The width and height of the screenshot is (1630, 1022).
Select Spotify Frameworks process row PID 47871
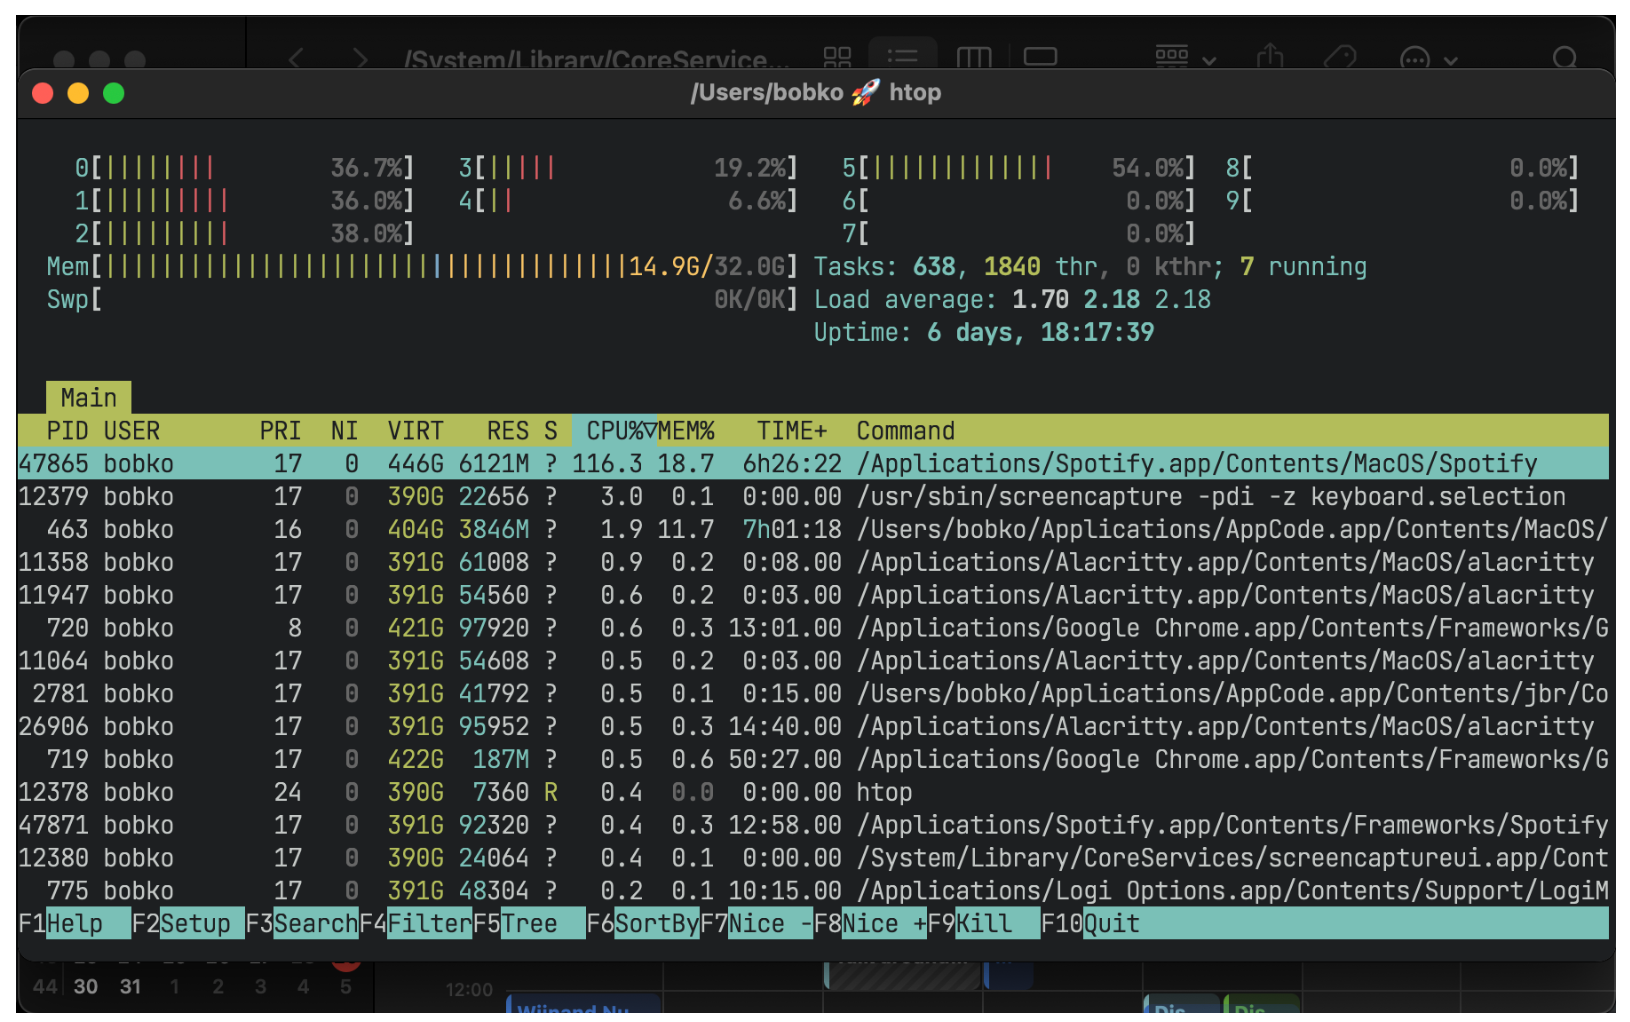tap(813, 825)
